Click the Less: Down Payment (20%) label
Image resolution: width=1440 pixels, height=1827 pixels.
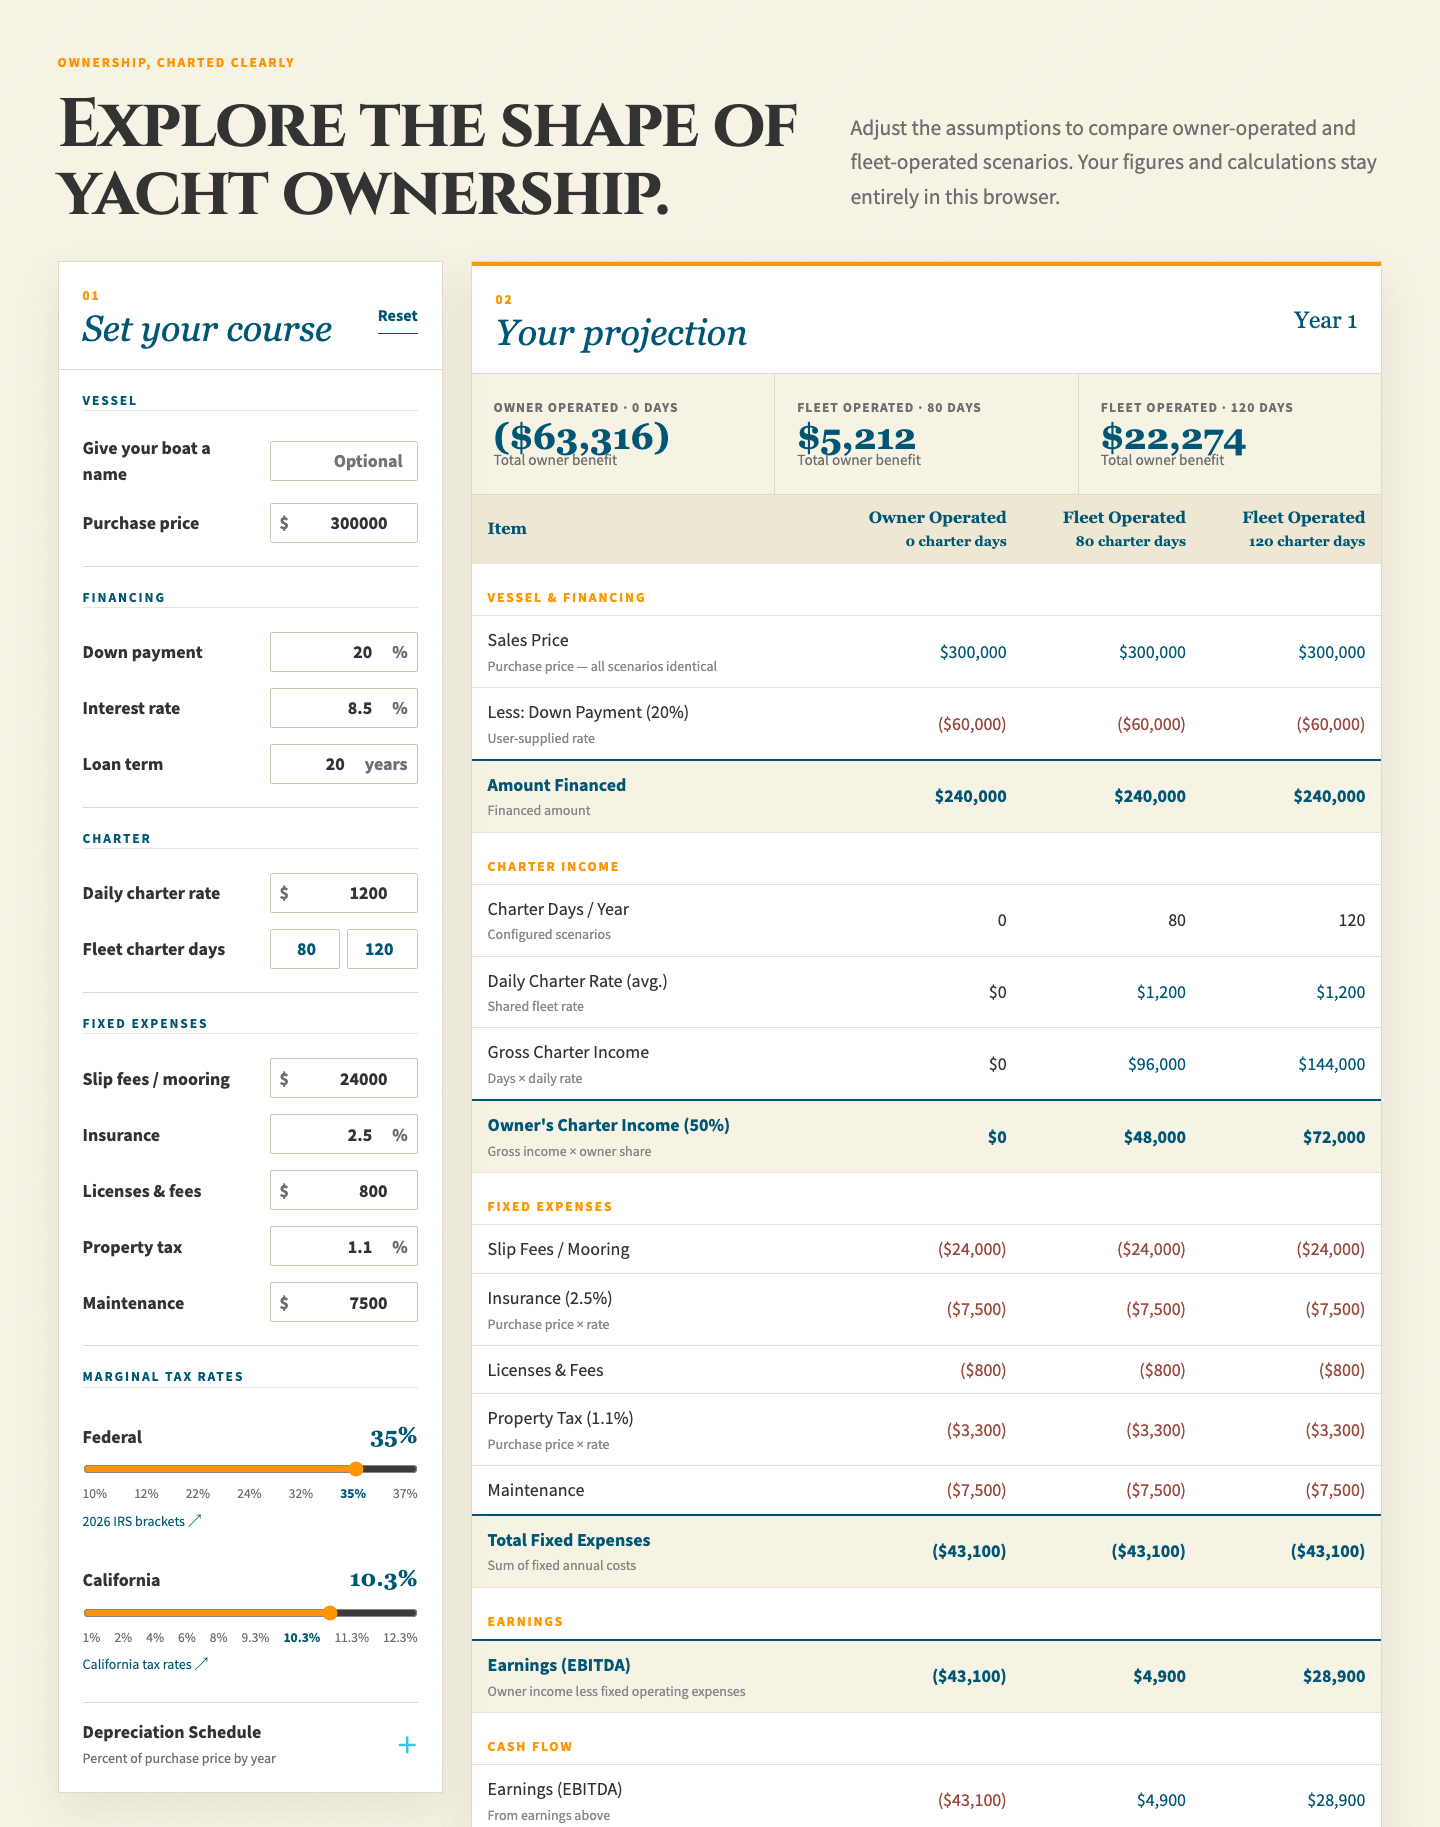tap(588, 712)
